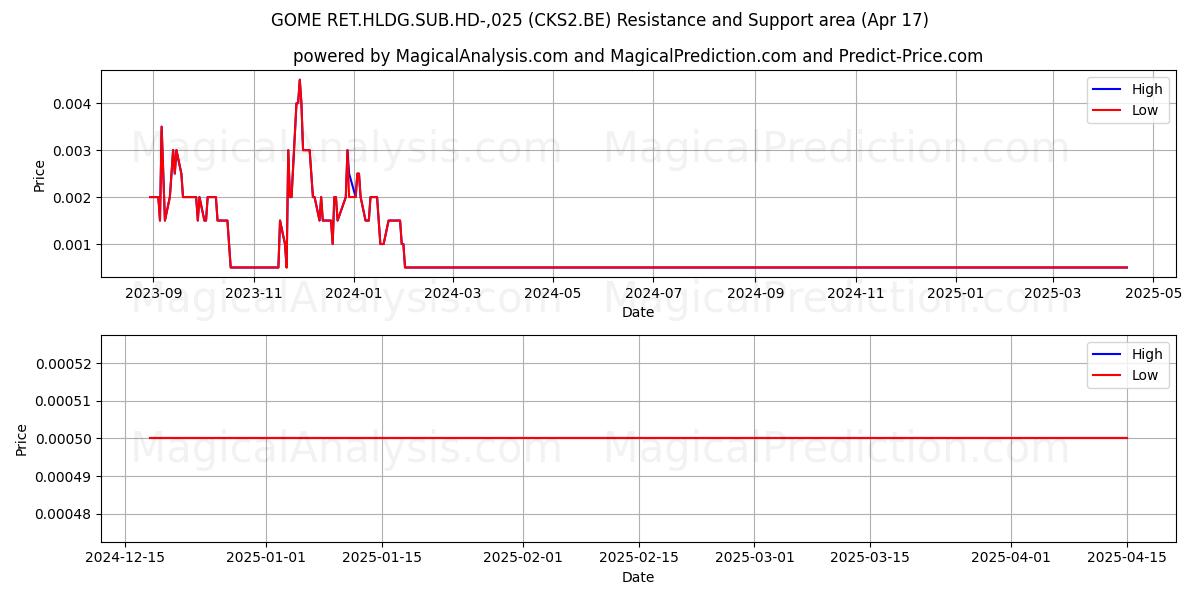Click the 0.002 price tick label
The height and width of the screenshot is (600, 1200).
[x=75, y=198]
